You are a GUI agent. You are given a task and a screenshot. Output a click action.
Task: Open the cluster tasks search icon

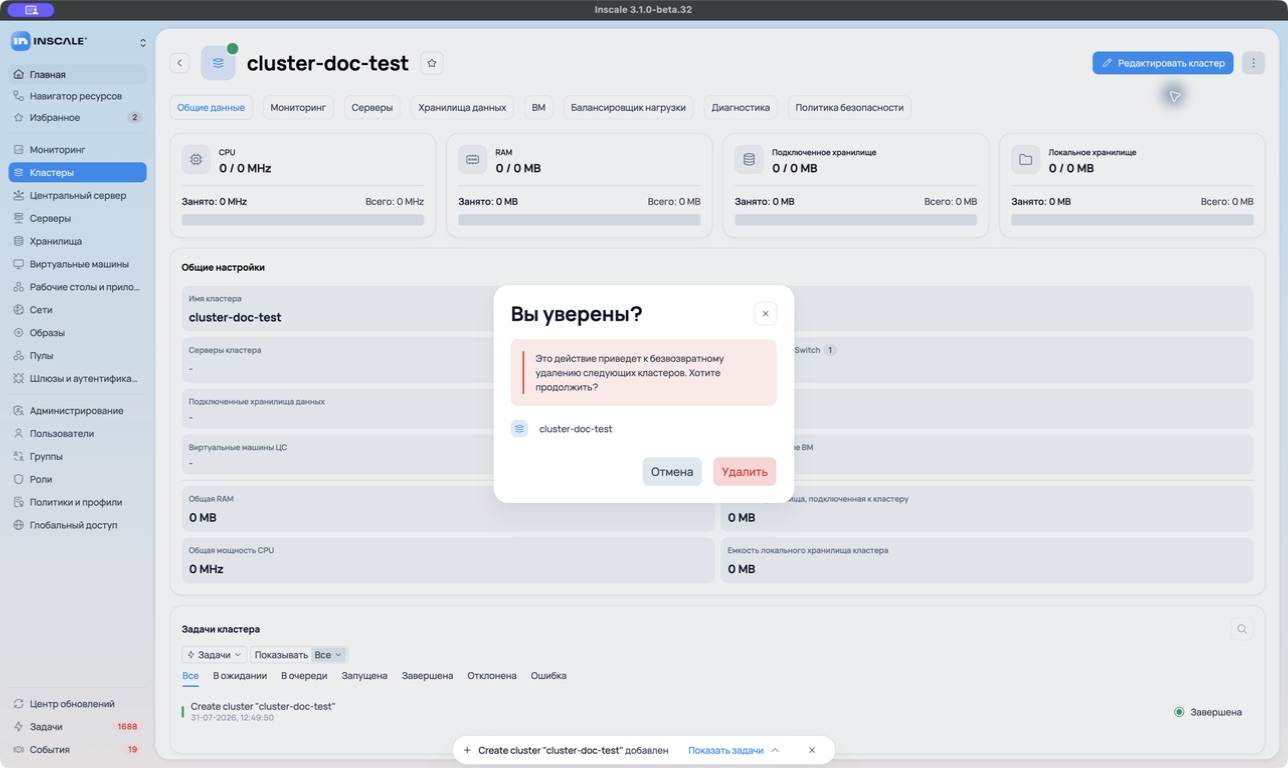[1242, 629]
